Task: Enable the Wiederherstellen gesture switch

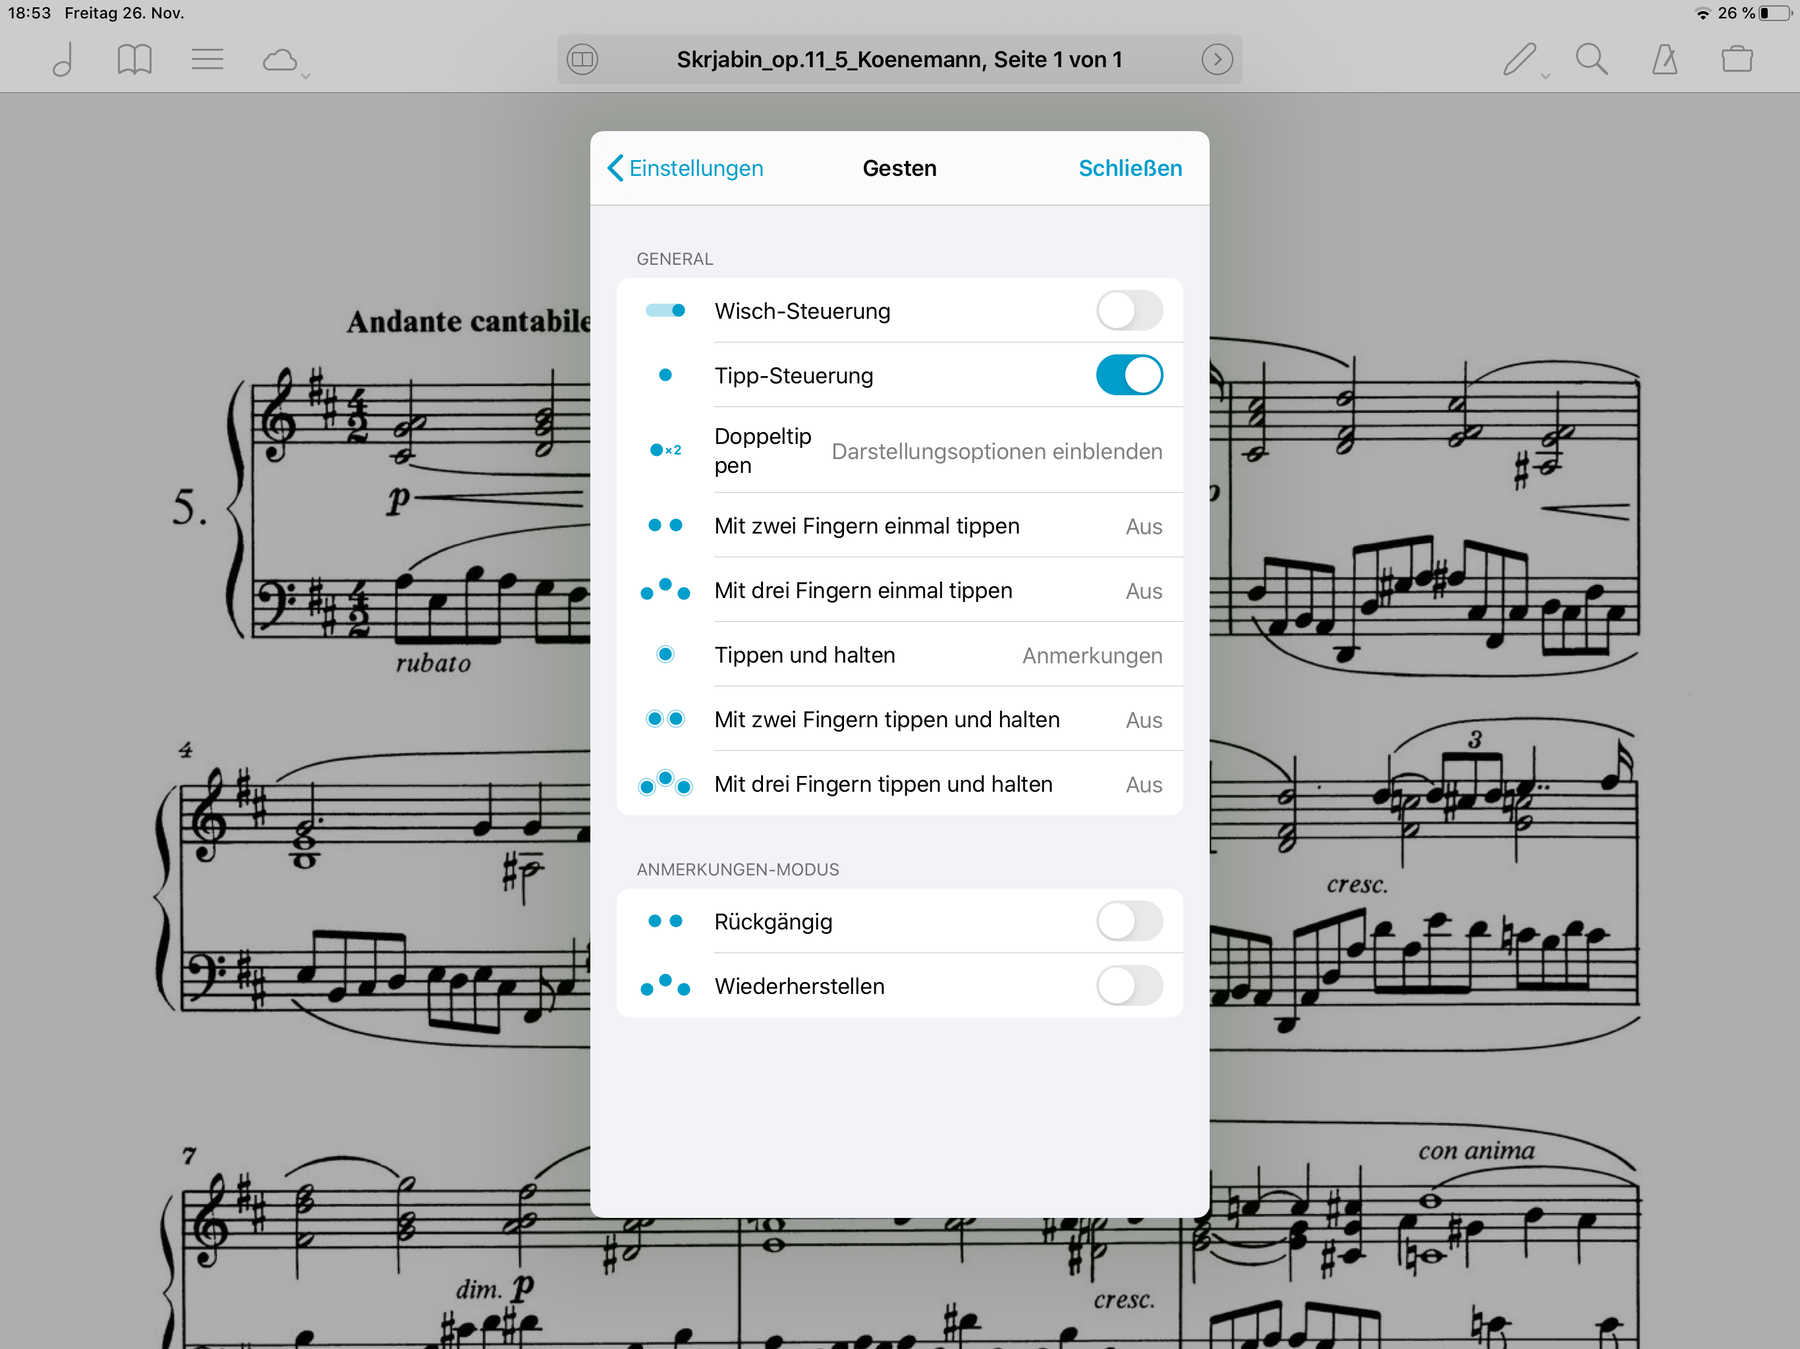Action: 1129,986
